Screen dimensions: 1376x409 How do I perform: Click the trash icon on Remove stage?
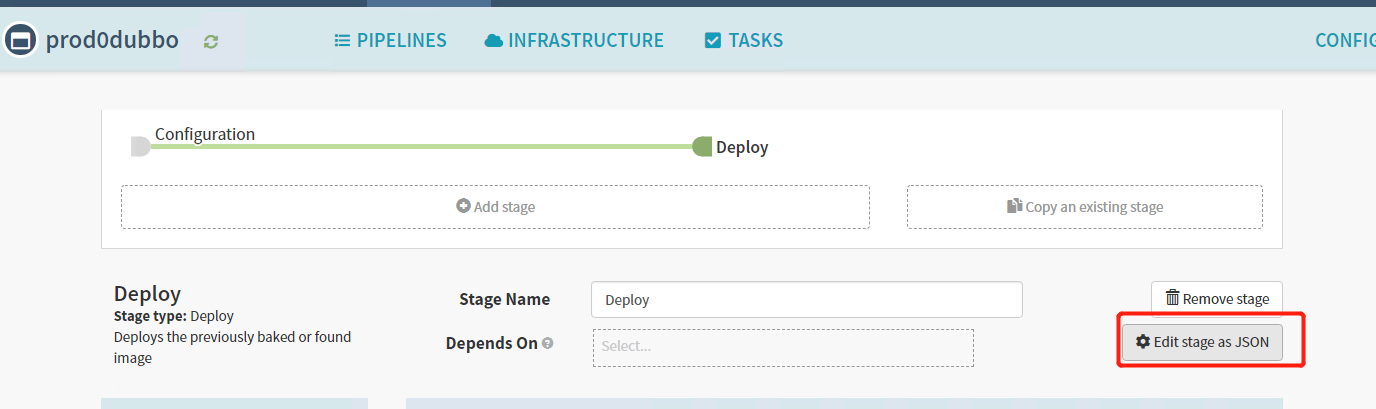point(1172,298)
